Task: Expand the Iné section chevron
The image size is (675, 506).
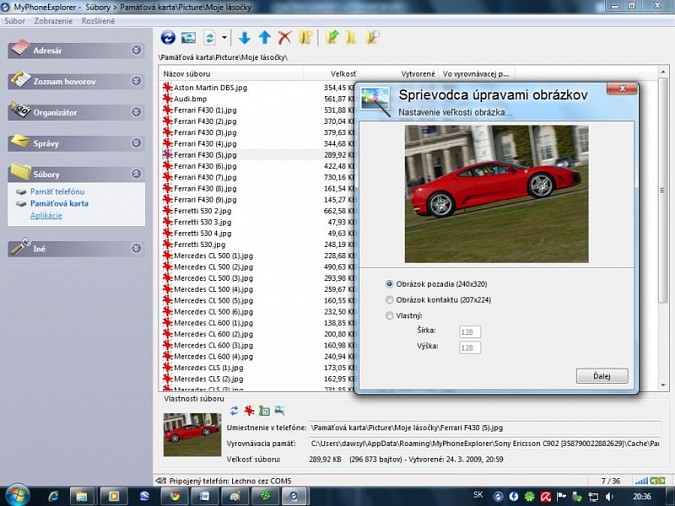Action: [136, 248]
